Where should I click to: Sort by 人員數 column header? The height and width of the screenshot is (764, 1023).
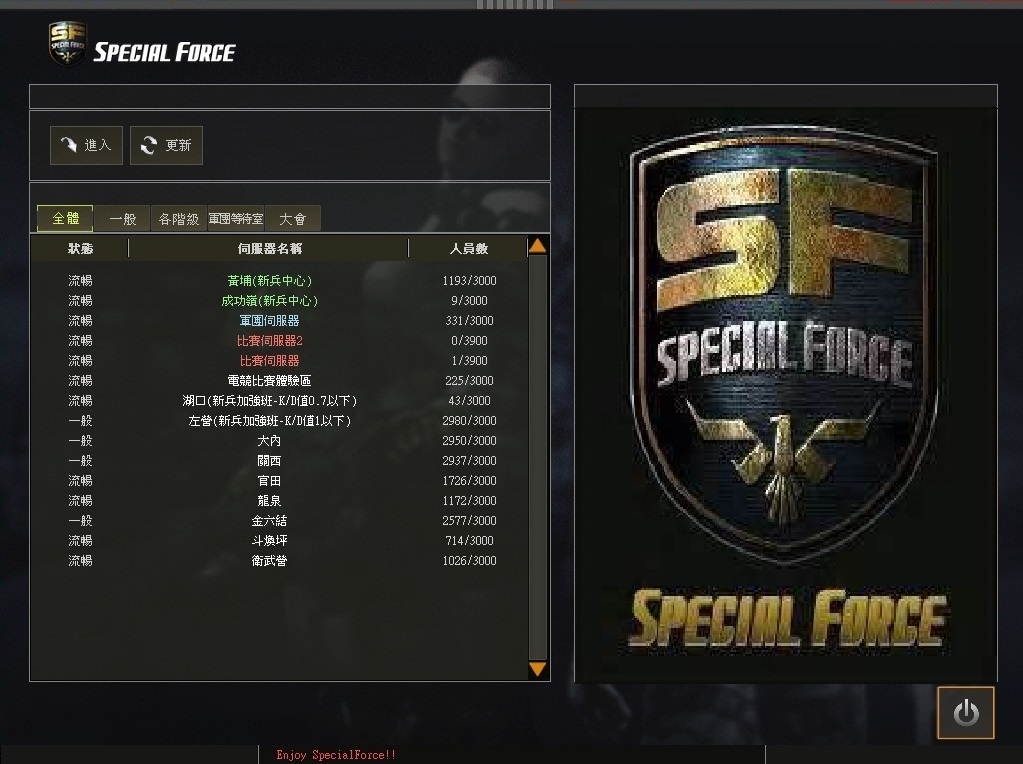468,249
